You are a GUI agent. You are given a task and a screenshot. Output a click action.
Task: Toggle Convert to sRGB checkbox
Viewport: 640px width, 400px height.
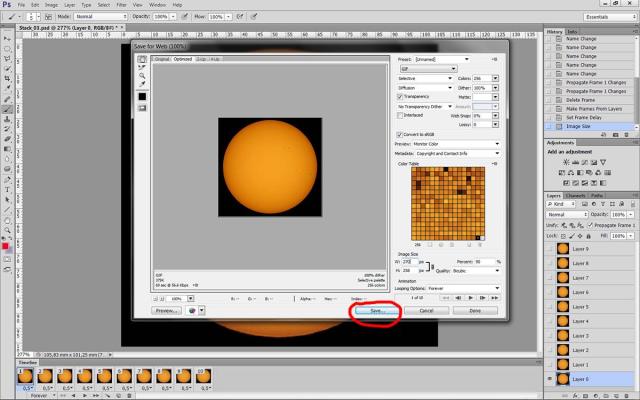(x=400, y=134)
